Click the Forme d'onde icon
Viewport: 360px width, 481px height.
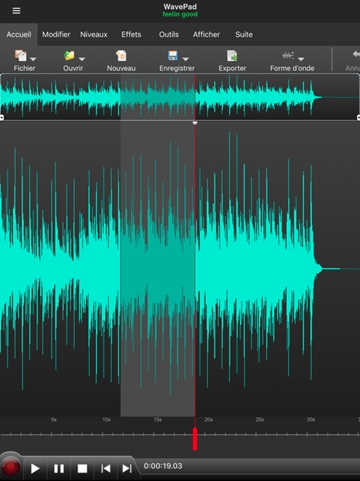coord(288,55)
